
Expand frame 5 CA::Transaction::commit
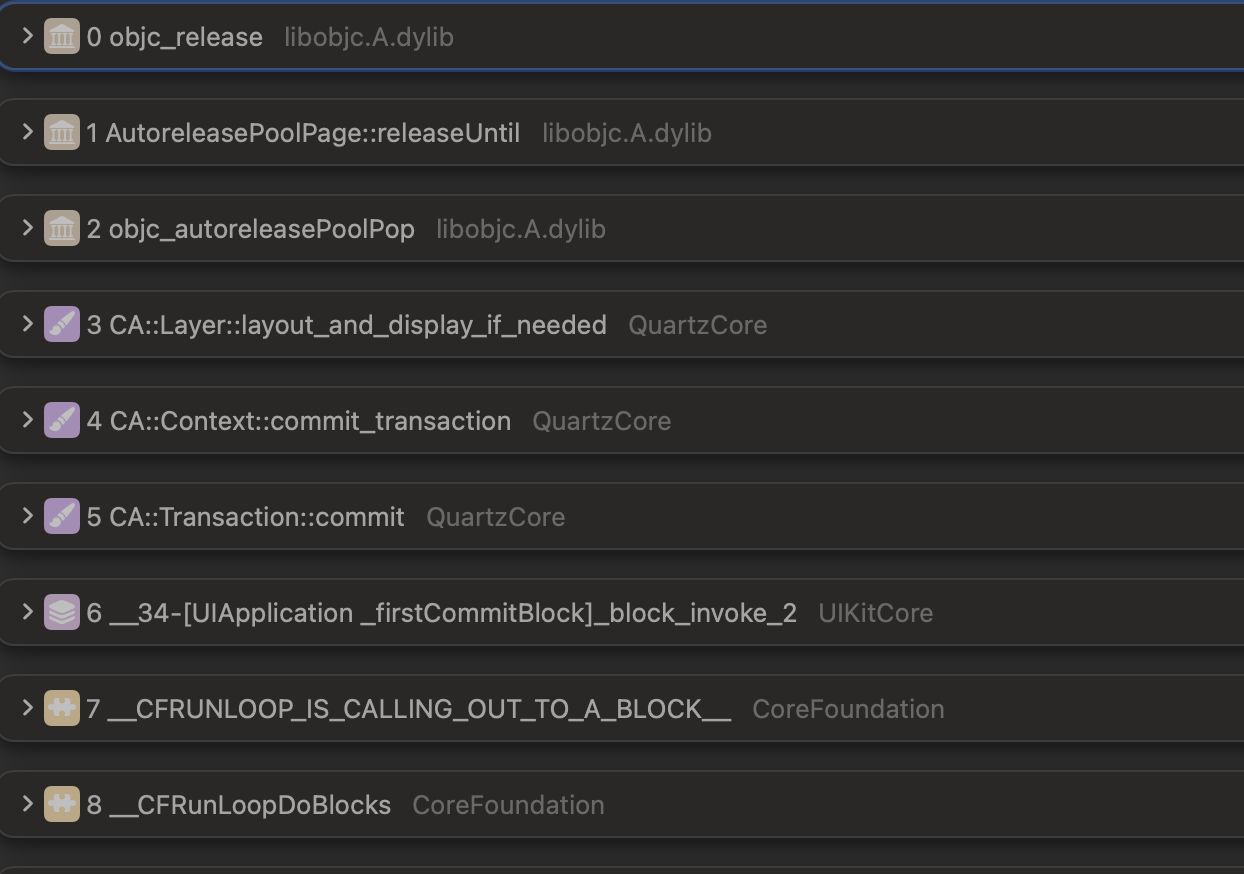(x=28, y=517)
